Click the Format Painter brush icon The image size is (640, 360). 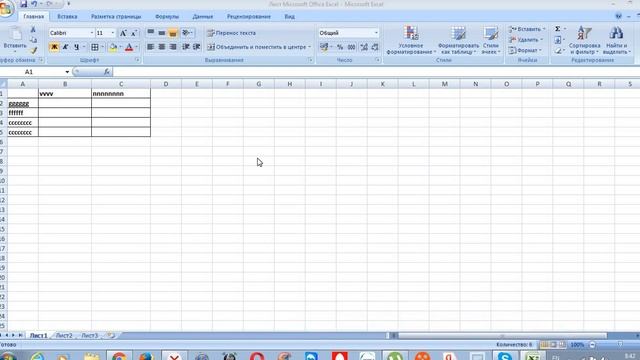(33, 50)
